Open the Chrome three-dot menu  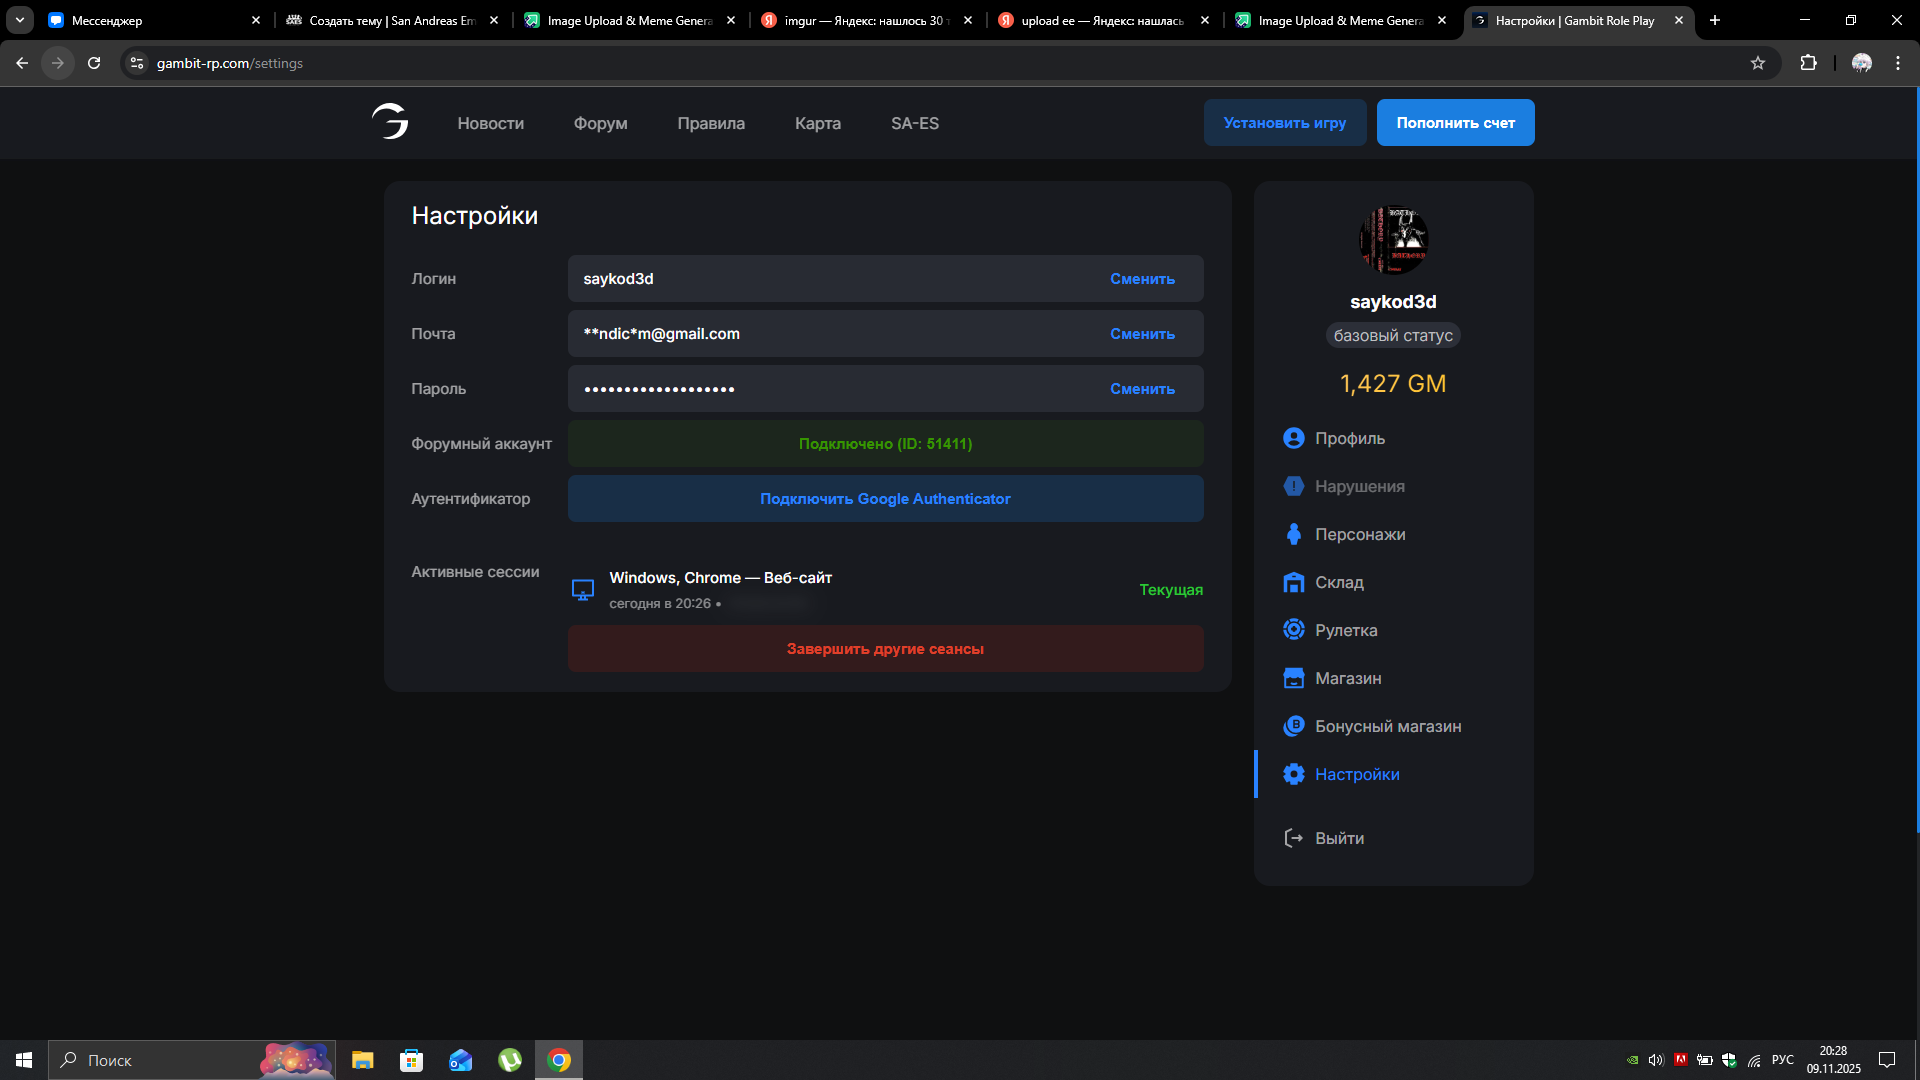tap(1897, 63)
